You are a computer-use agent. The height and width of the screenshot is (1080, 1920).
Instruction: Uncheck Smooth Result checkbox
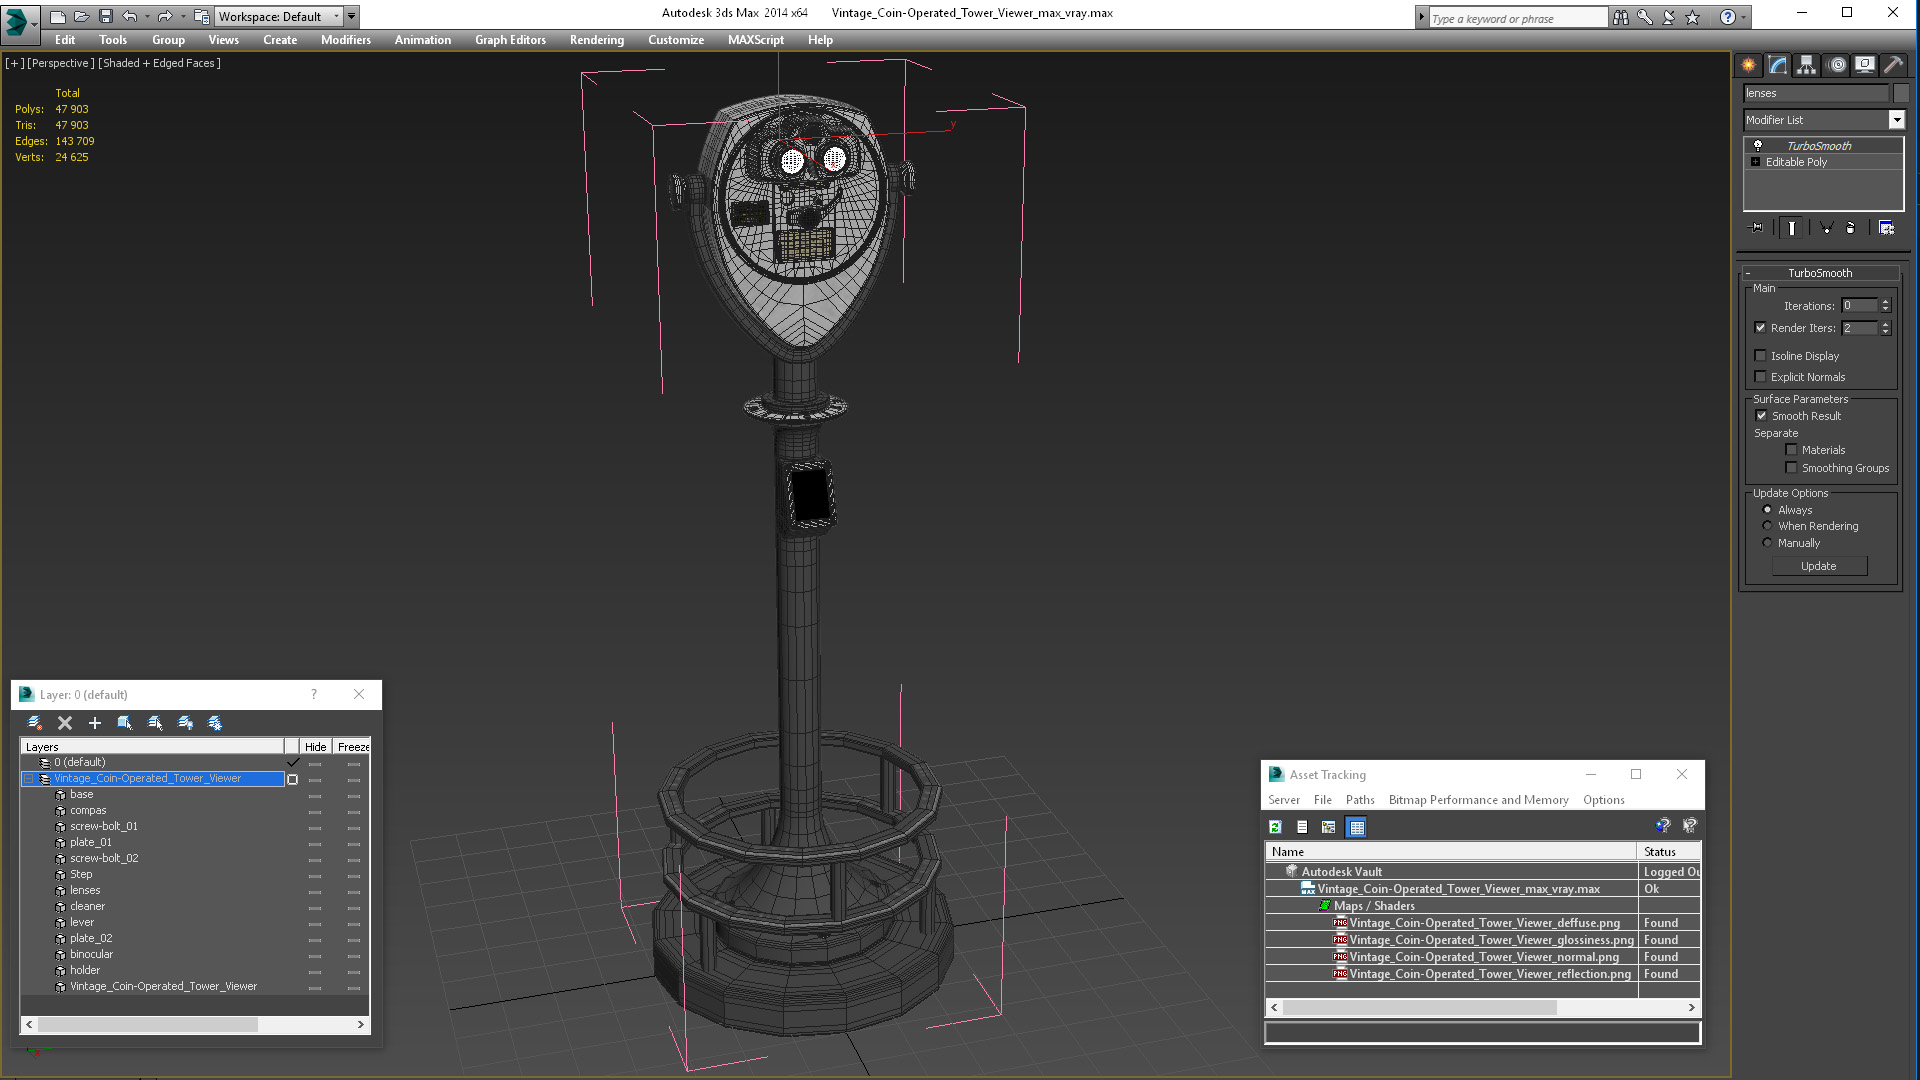(x=1761, y=416)
